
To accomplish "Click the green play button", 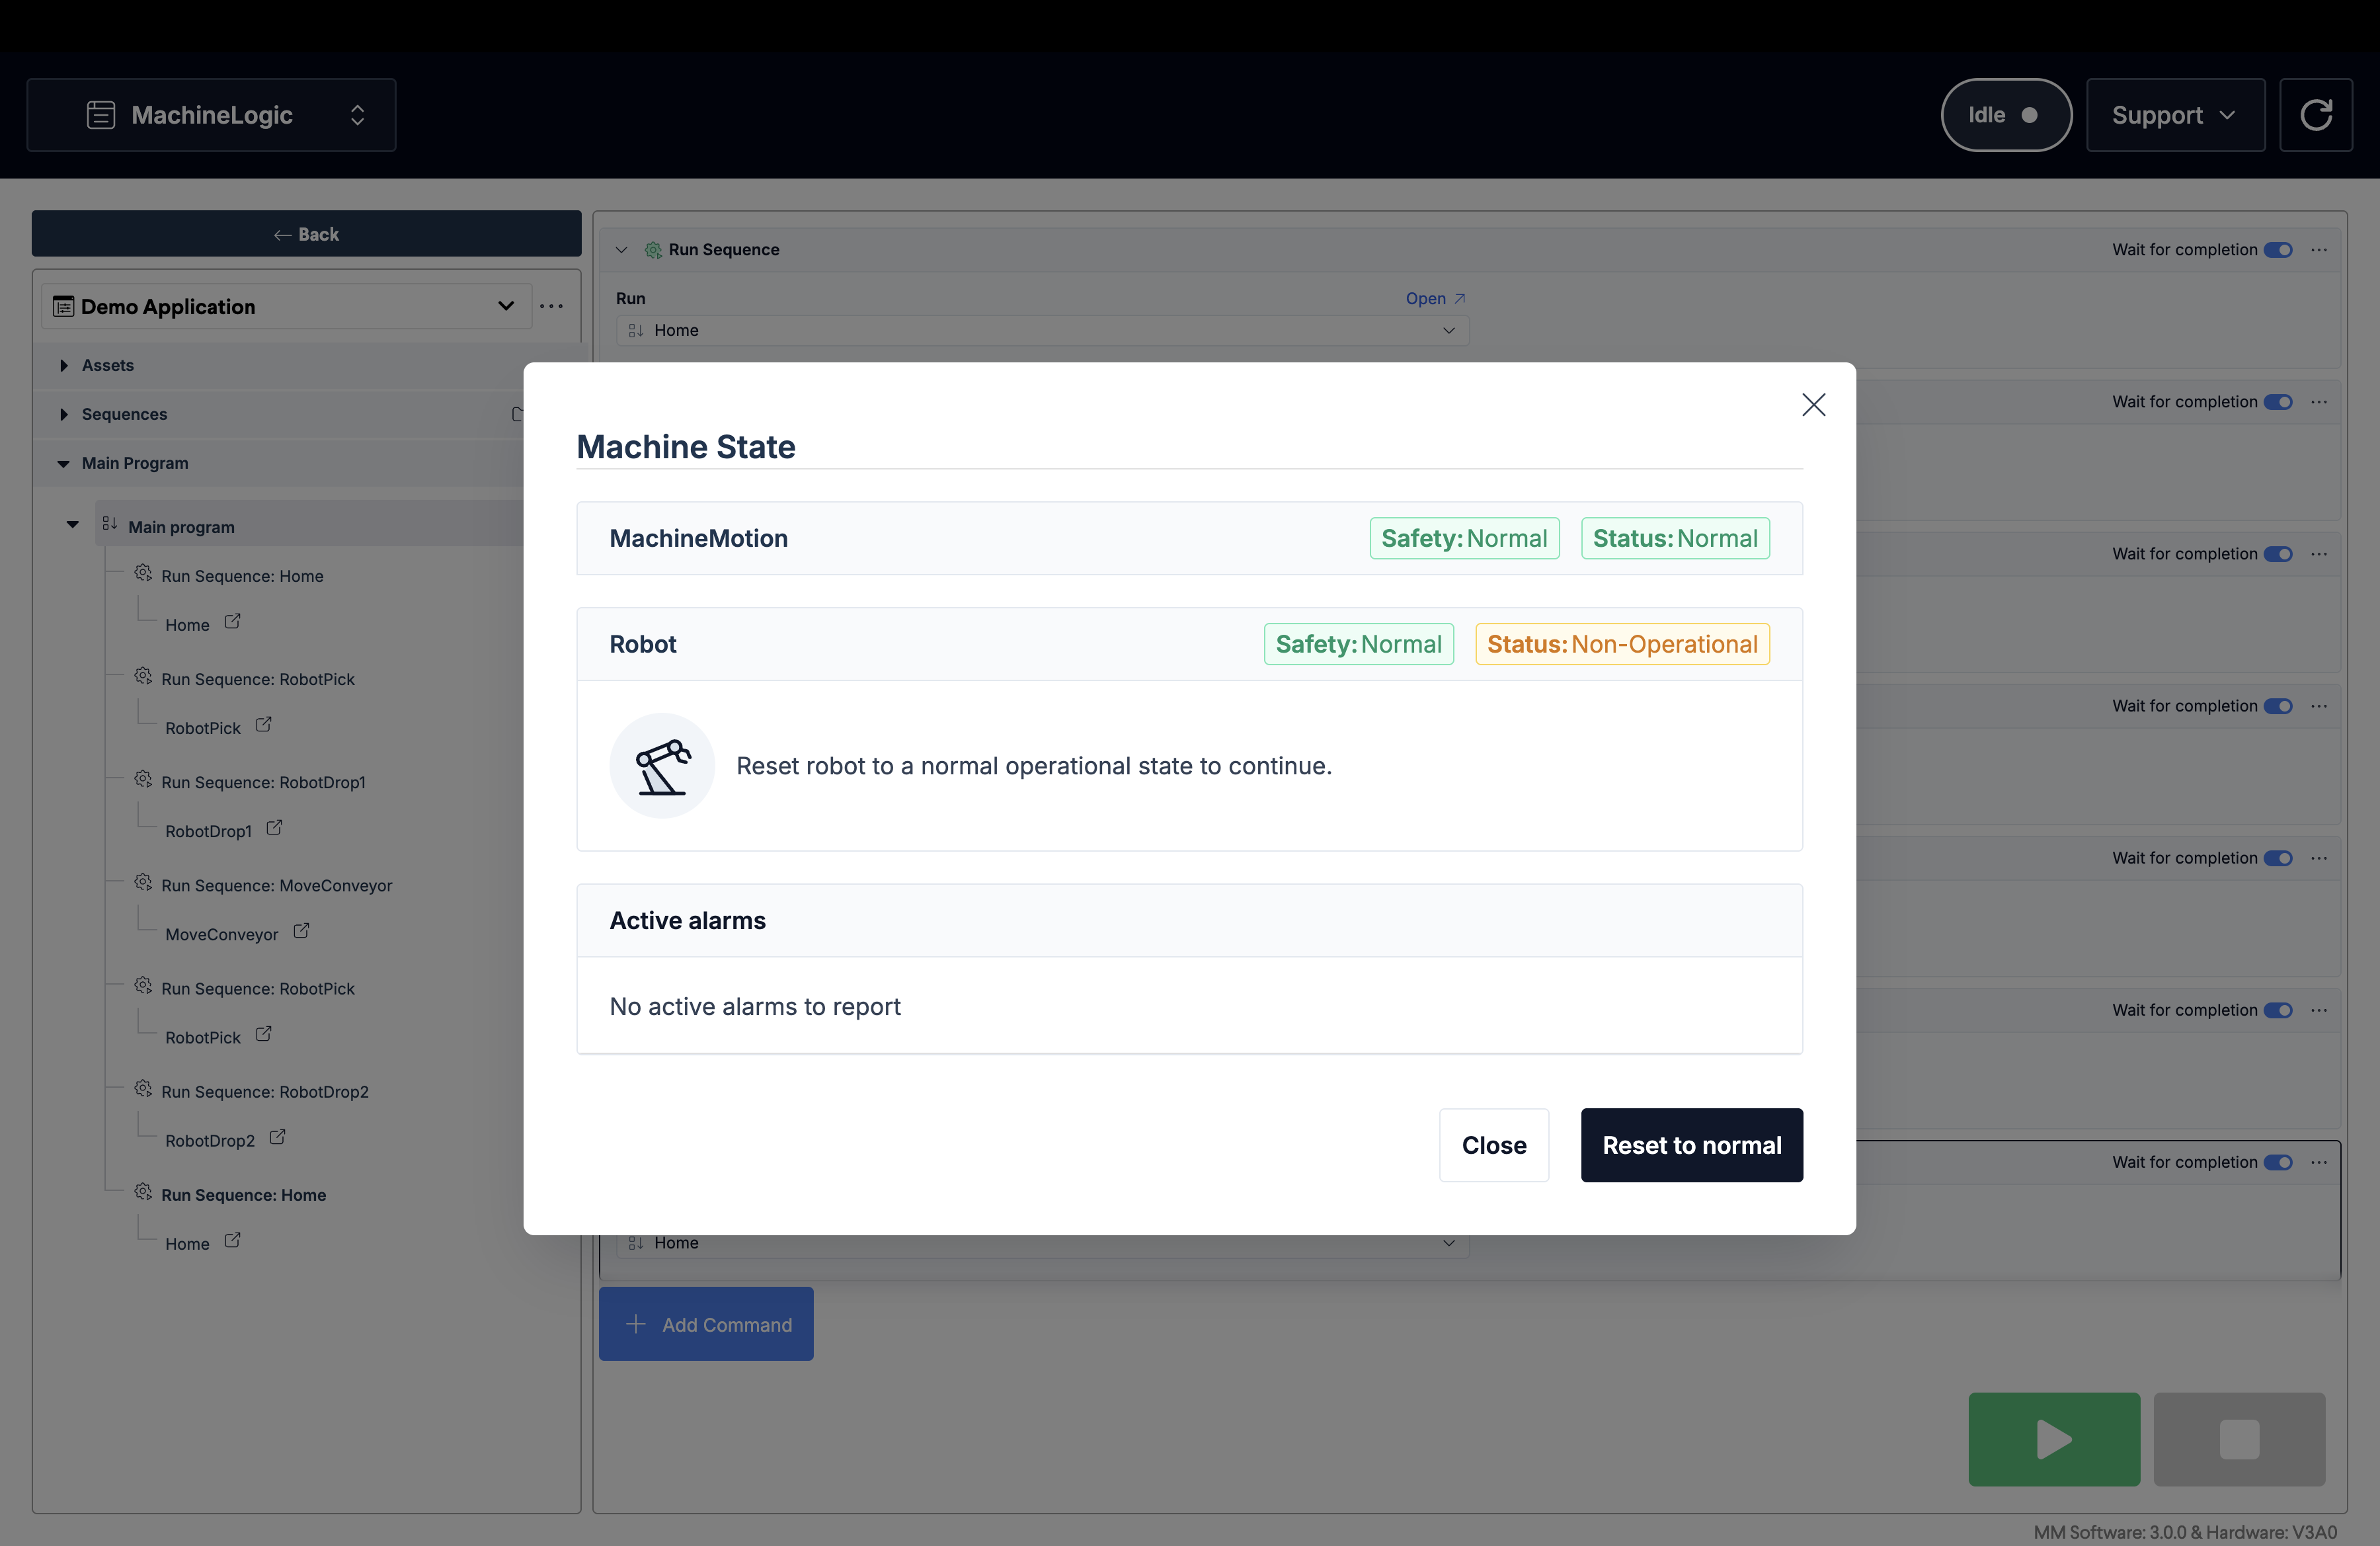I will tap(2054, 1439).
